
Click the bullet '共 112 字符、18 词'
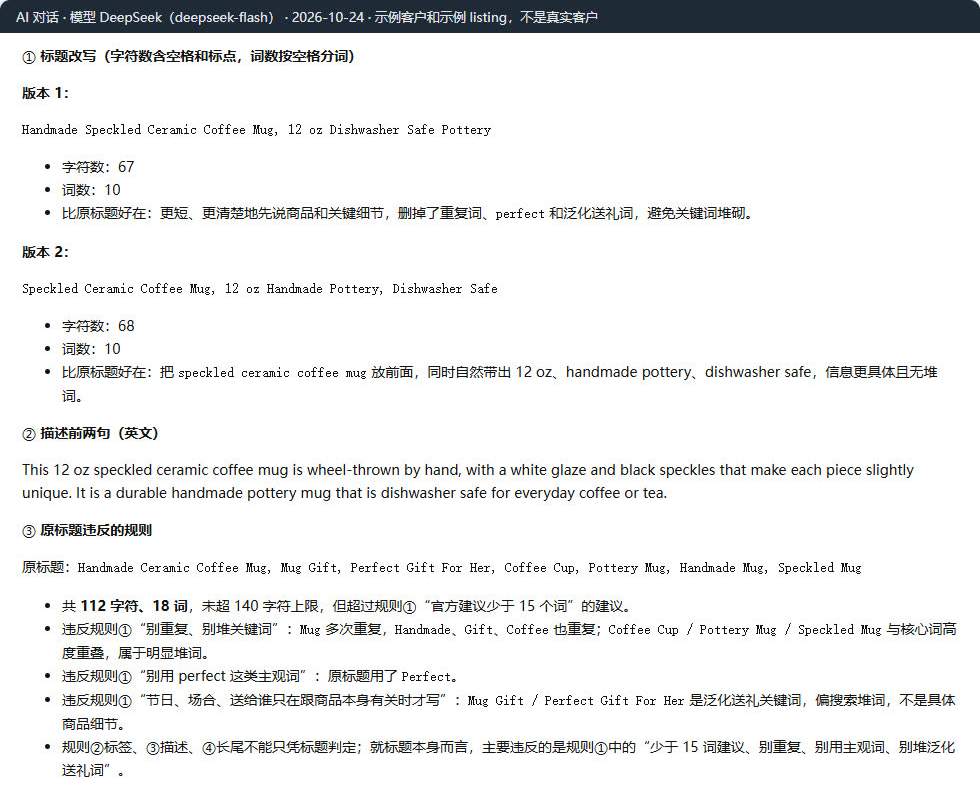[x=348, y=606]
